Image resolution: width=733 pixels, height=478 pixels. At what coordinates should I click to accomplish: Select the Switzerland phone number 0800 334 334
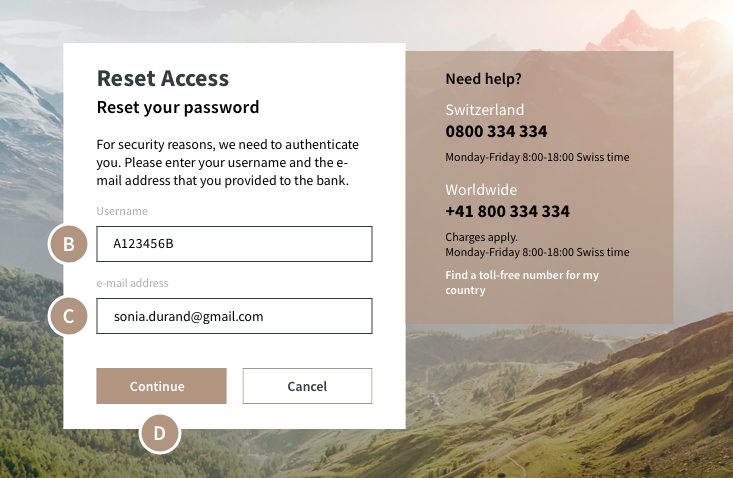pos(496,131)
